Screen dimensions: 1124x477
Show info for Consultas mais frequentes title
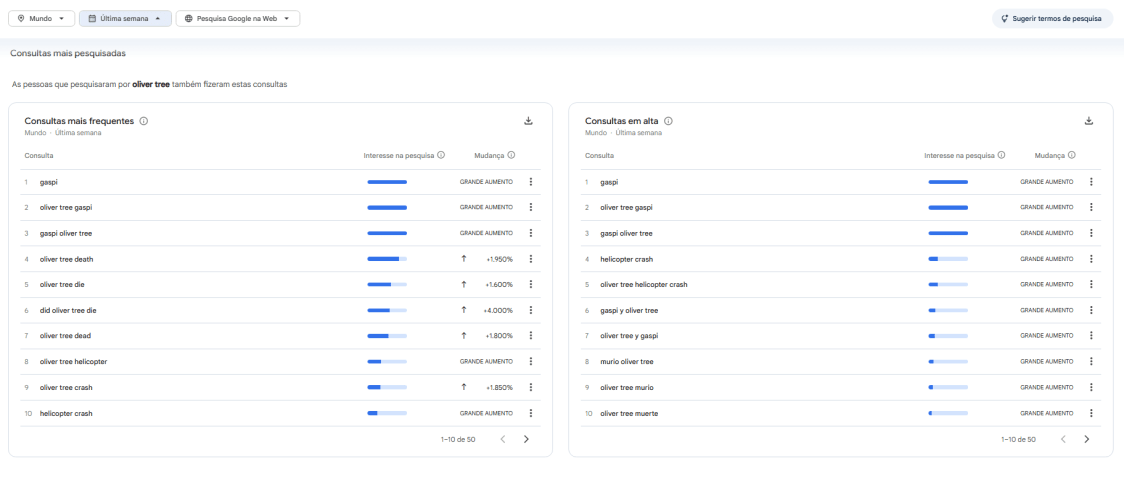click(x=143, y=121)
